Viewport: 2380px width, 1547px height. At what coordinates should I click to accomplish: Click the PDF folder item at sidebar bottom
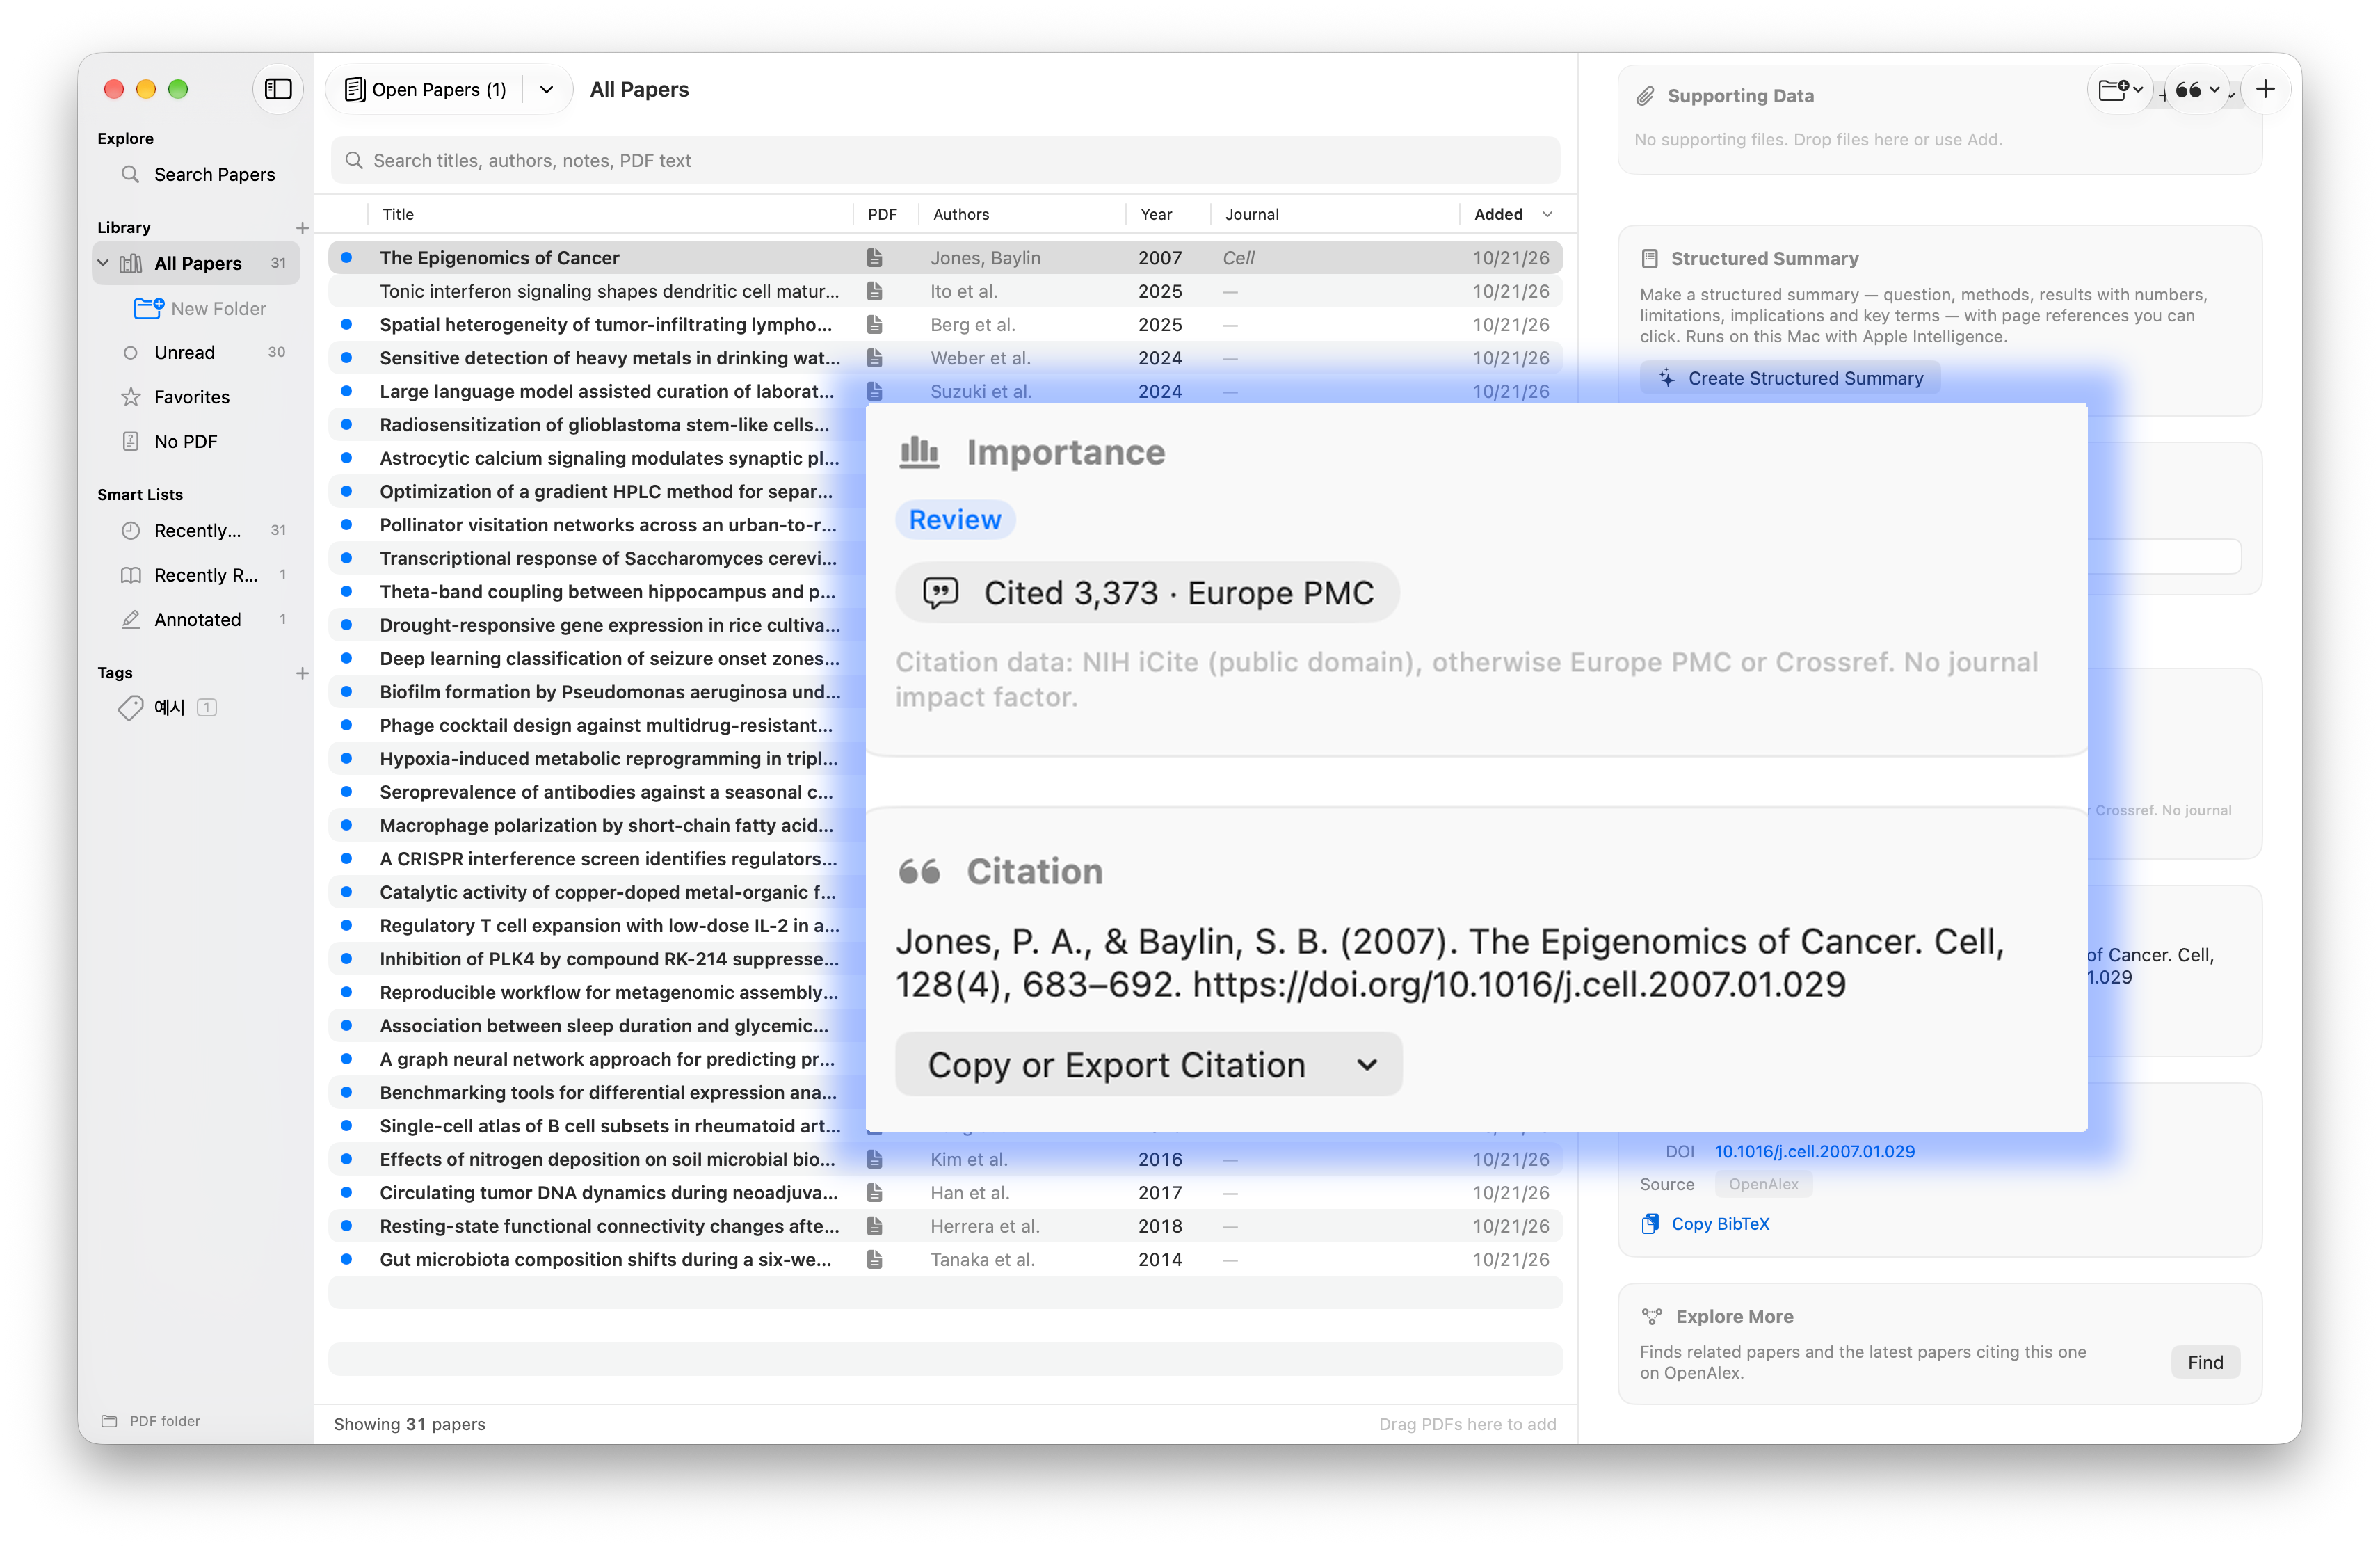point(151,1420)
